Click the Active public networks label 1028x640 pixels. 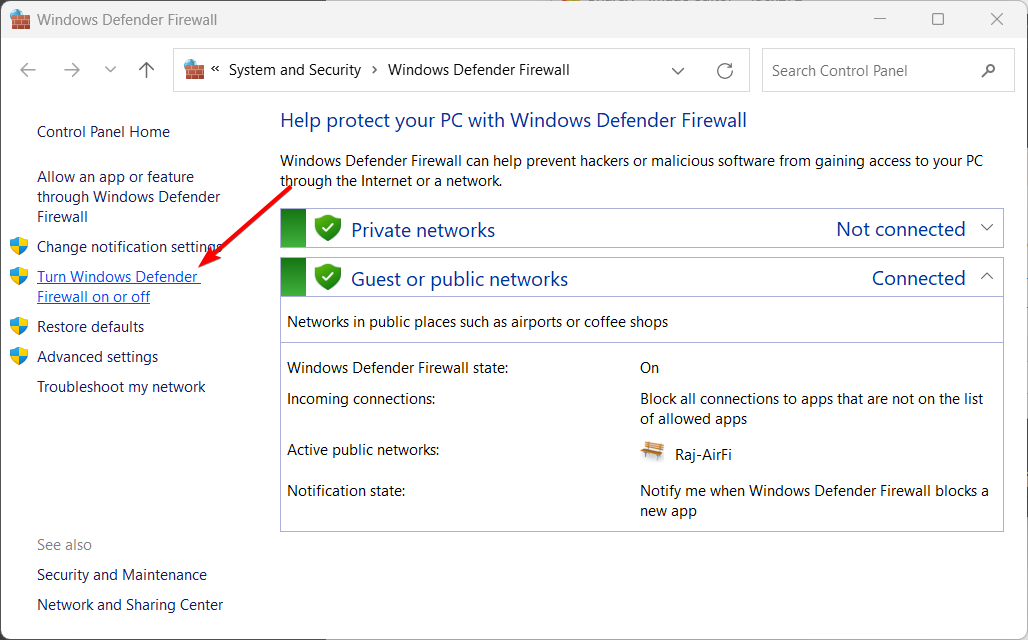[x=363, y=450]
